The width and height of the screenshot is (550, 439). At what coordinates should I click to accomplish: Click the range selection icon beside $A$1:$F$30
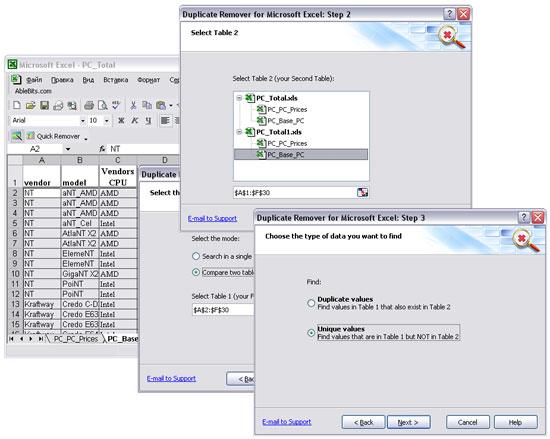[362, 193]
